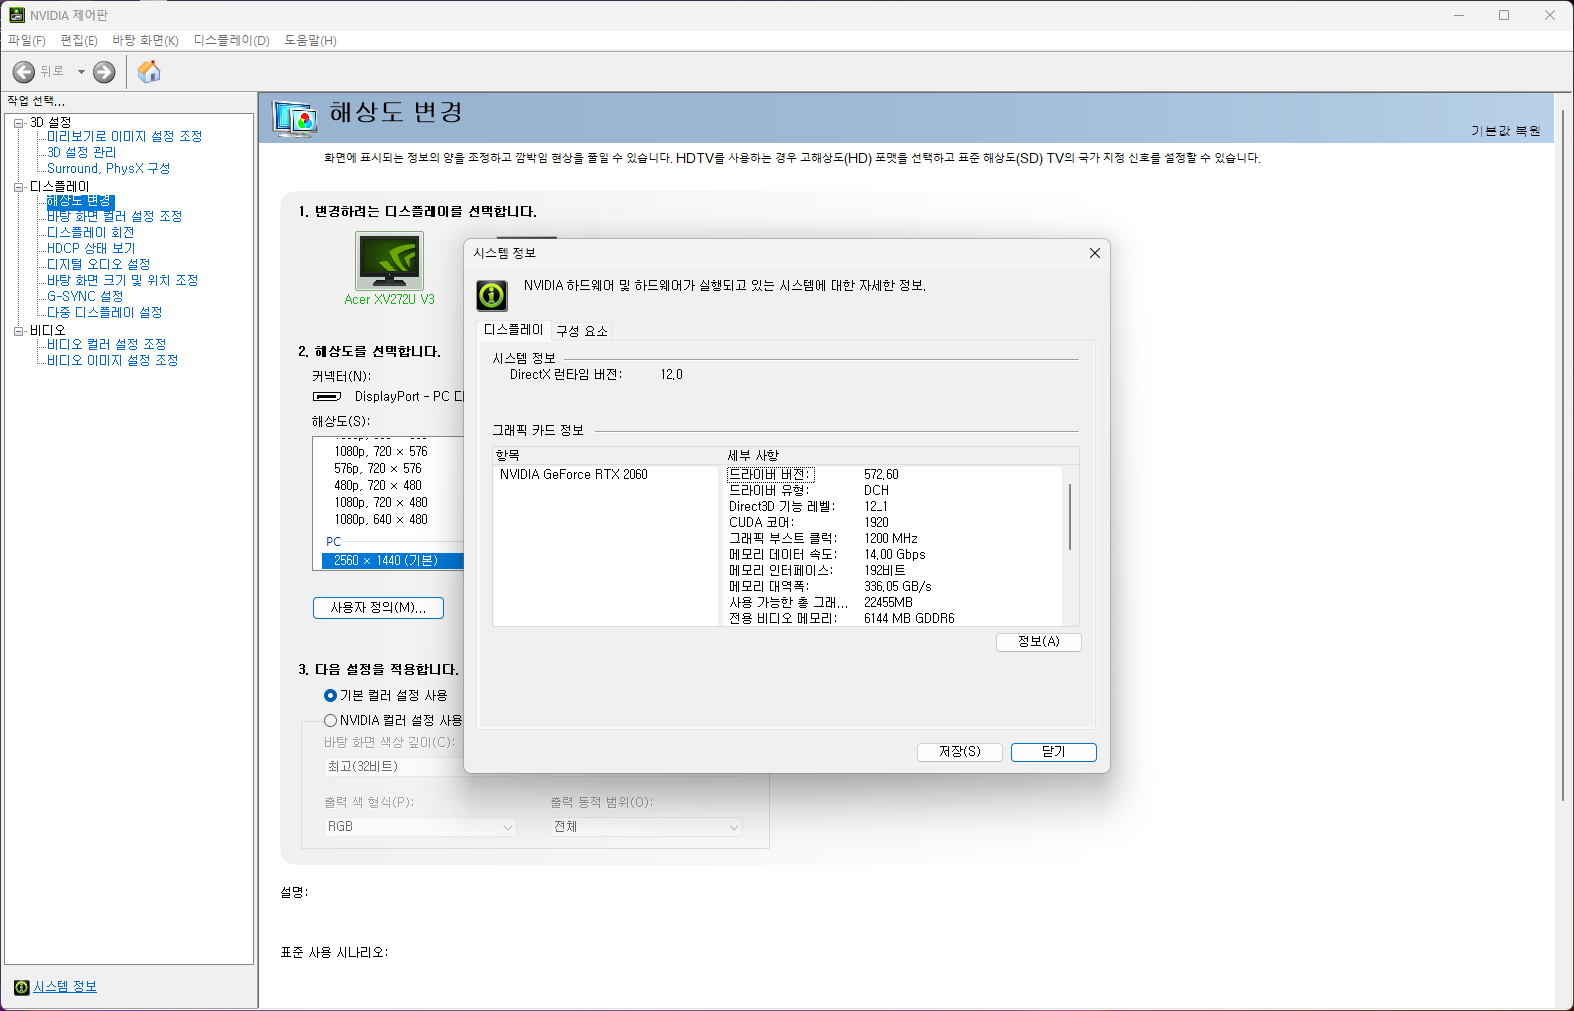Image resolution: width=1574 pixels, height=1011 pixels.
Task: Open 3D 설정 관리 tree item
Action: (x=82, y=152)
